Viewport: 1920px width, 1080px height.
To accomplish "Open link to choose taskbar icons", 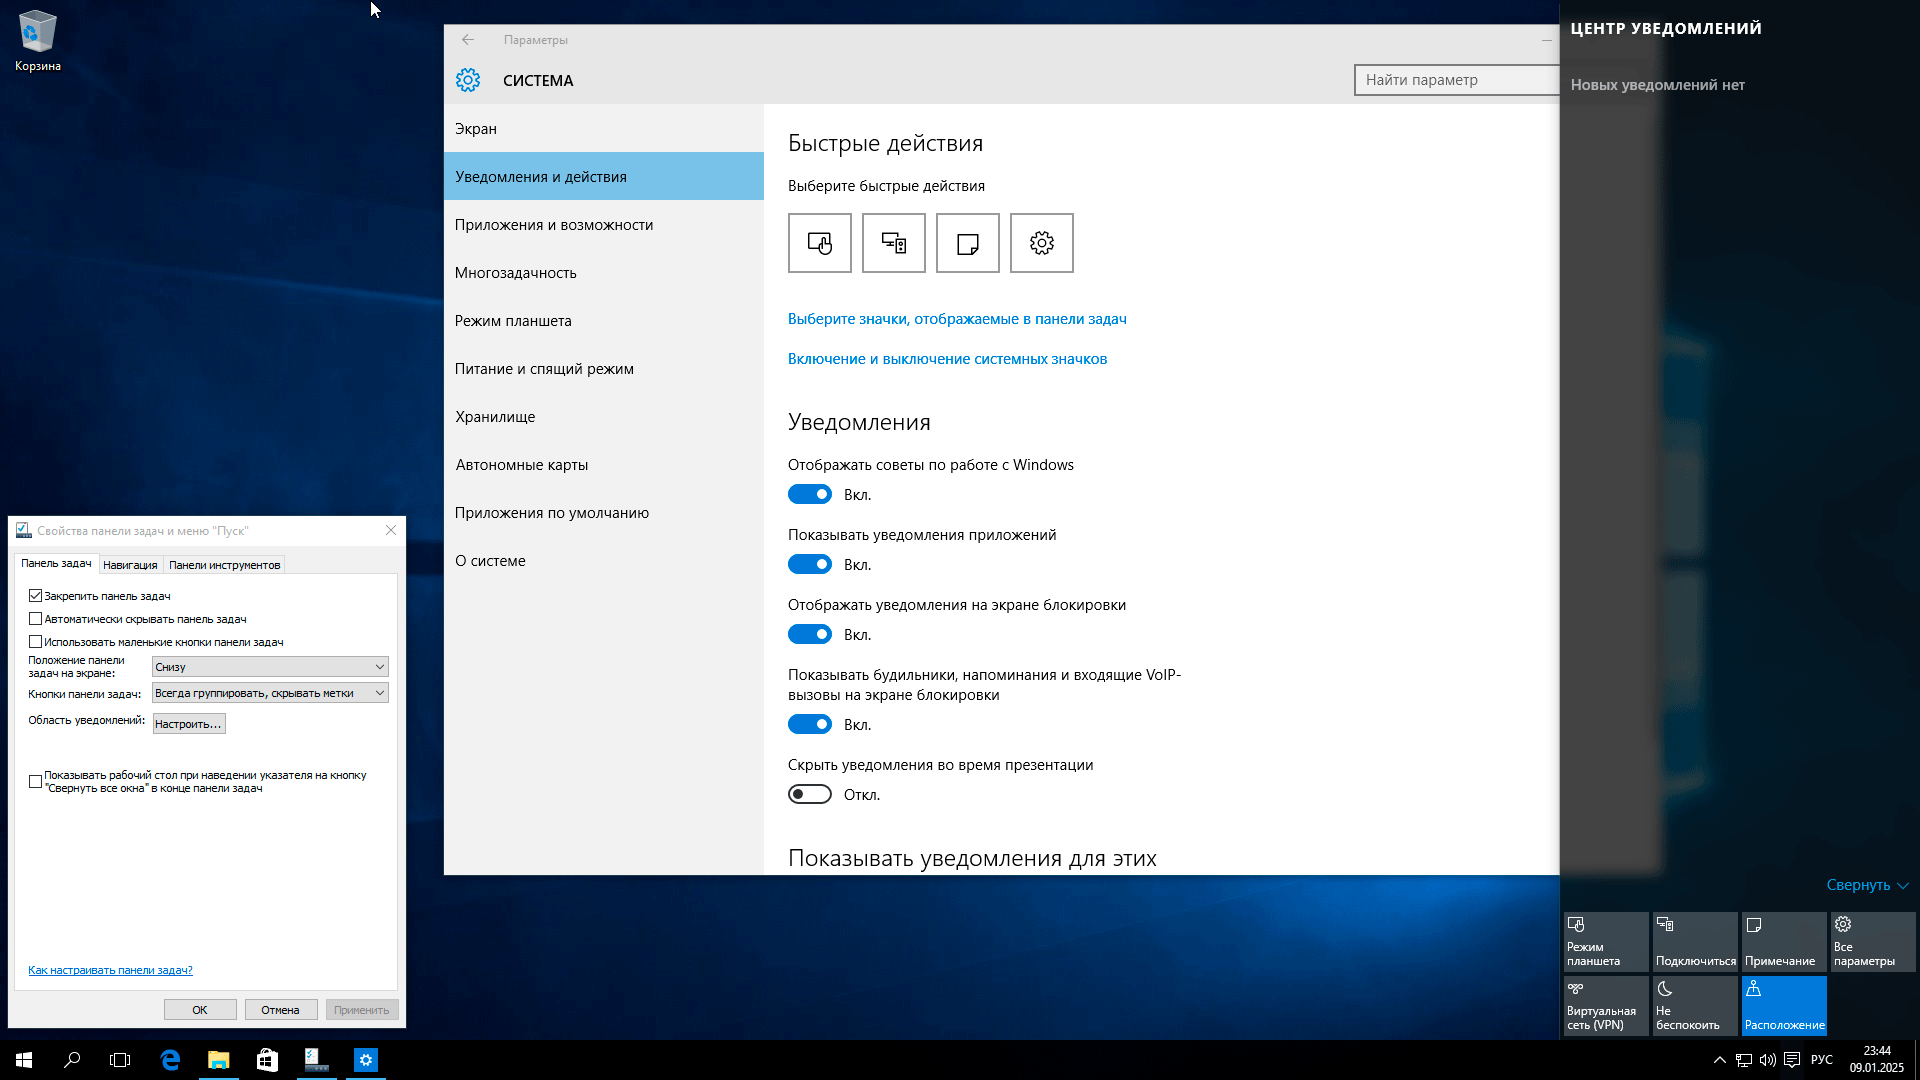I will tap(956, 319).
